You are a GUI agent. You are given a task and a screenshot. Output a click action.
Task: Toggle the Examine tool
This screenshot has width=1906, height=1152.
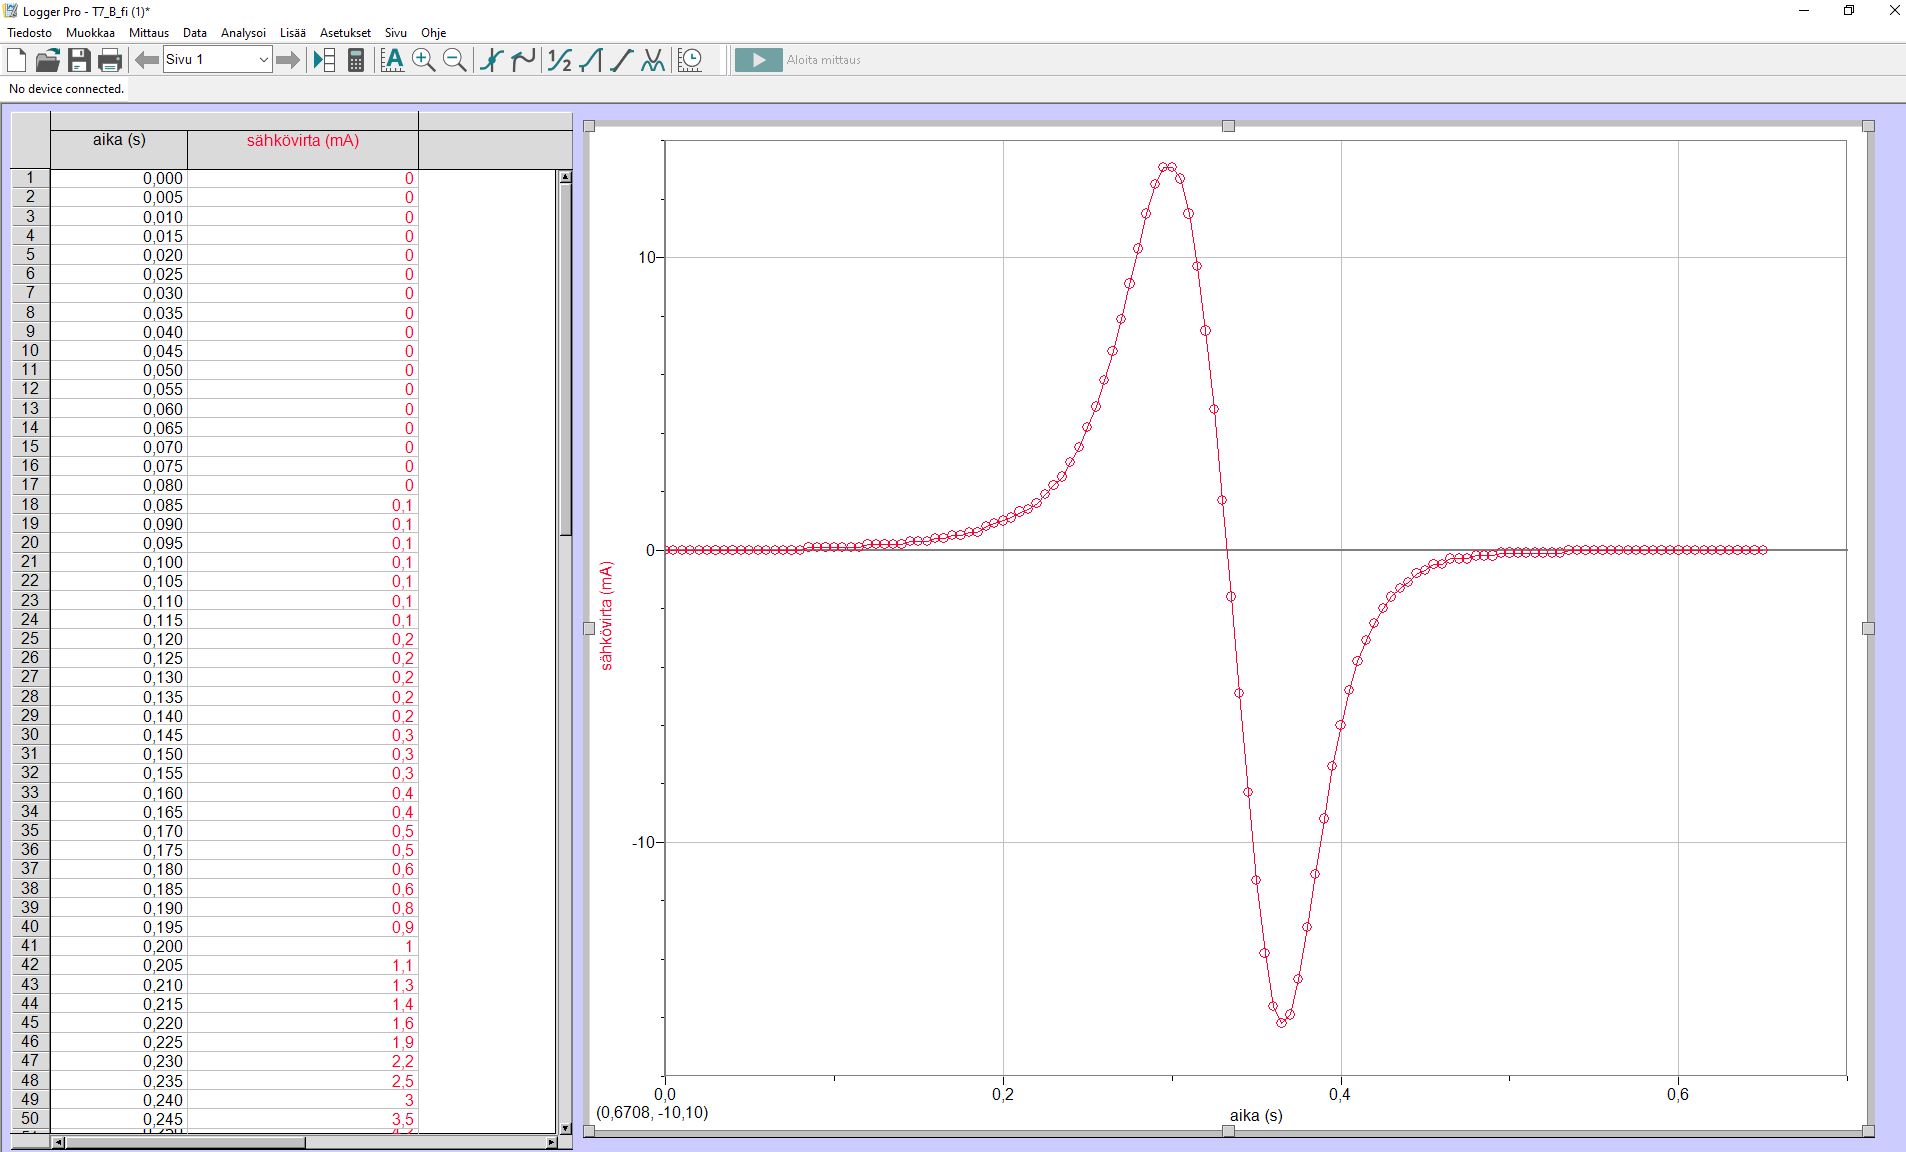(x=491, y=60)
